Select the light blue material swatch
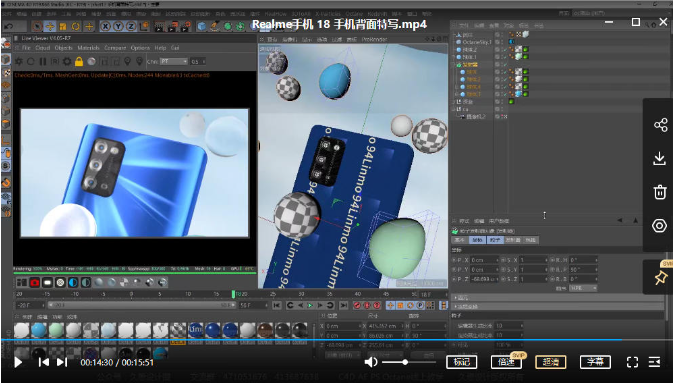The width and height of the screenshot is (673, 383). pos(109,331)
